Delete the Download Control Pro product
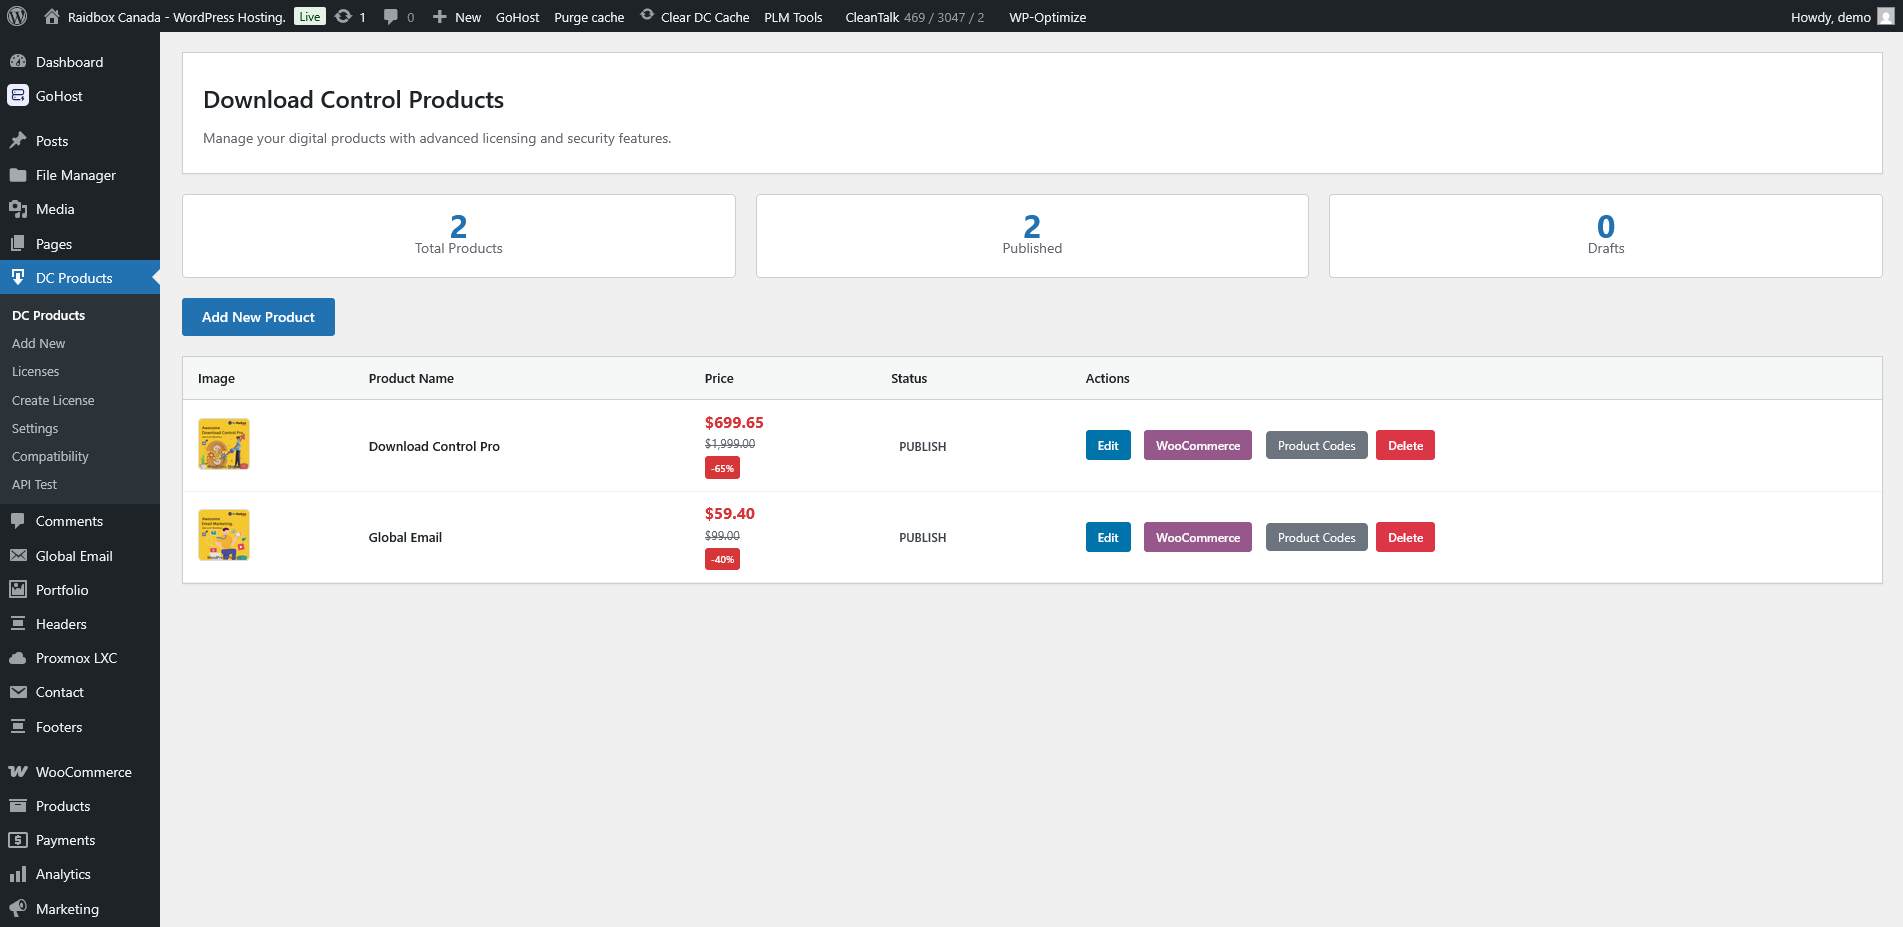 pyautogui.click(x=1405, y=445)
